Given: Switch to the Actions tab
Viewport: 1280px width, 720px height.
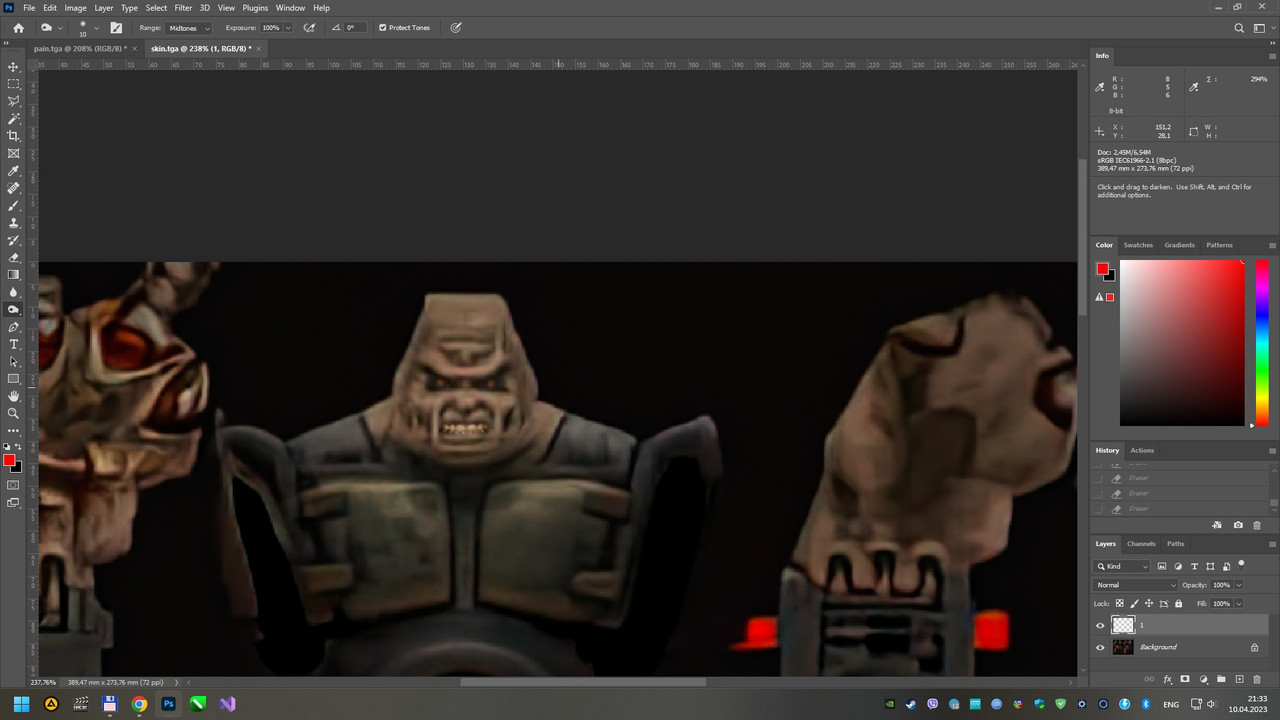Looking at the screenshot, I should pos(1142,450).
